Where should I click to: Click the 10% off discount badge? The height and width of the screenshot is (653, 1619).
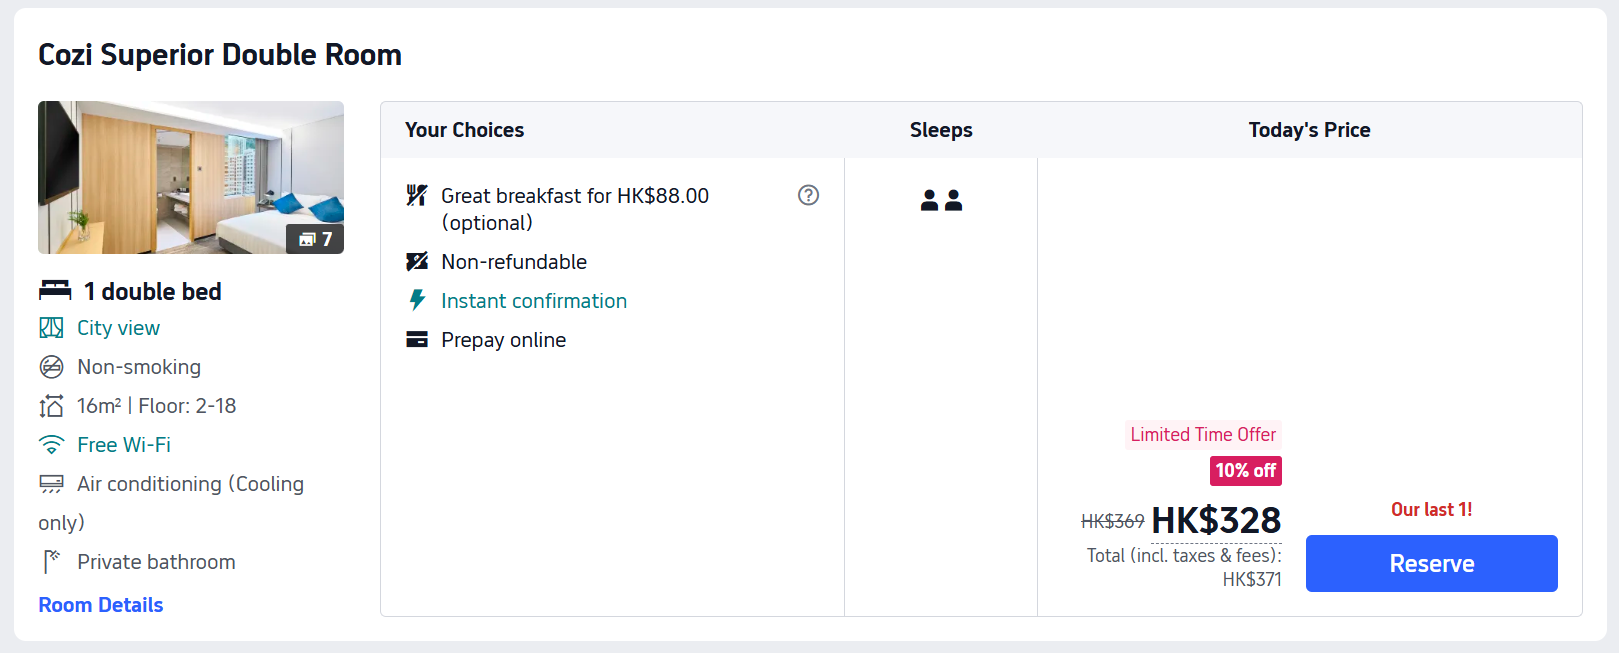tap(1245, 471)
